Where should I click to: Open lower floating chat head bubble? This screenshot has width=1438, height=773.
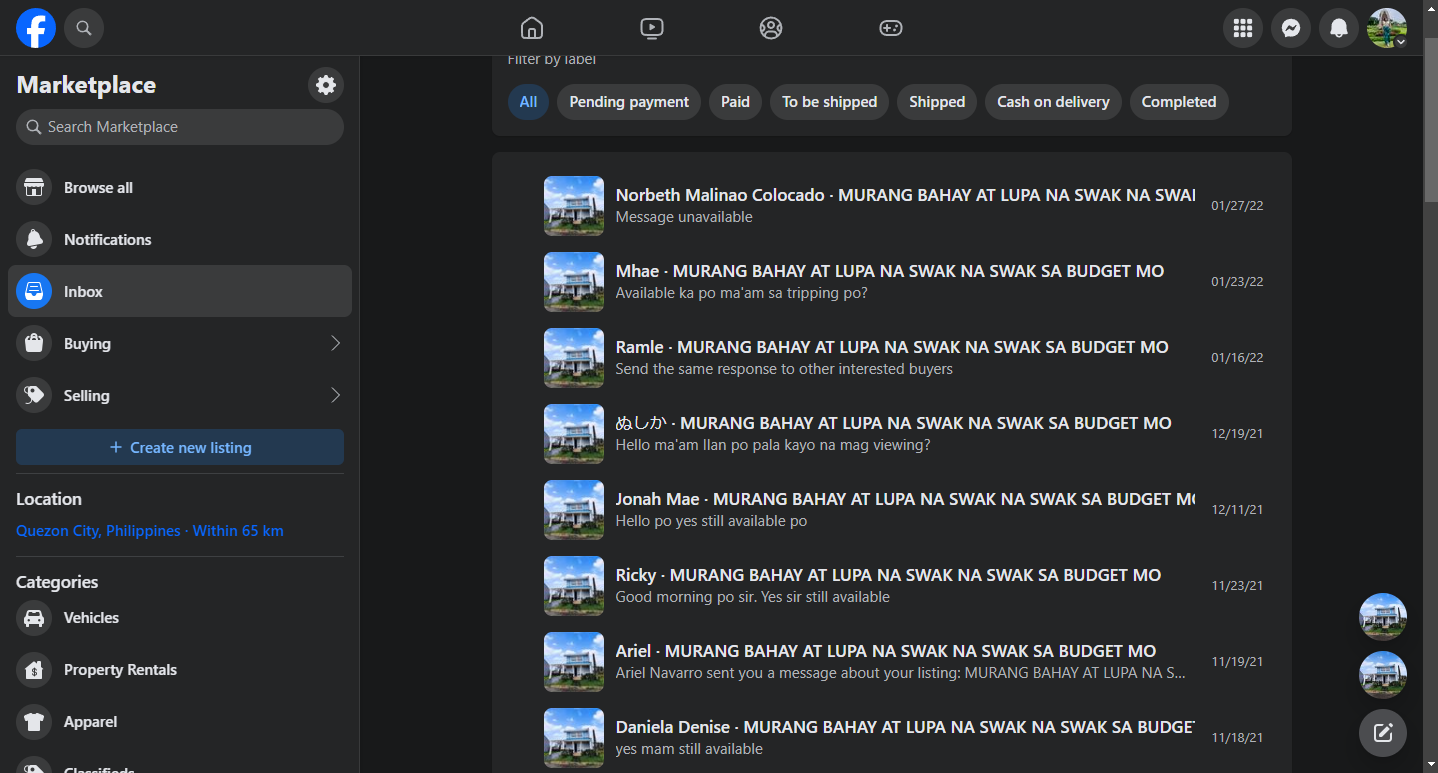(x=1383, y=675)
